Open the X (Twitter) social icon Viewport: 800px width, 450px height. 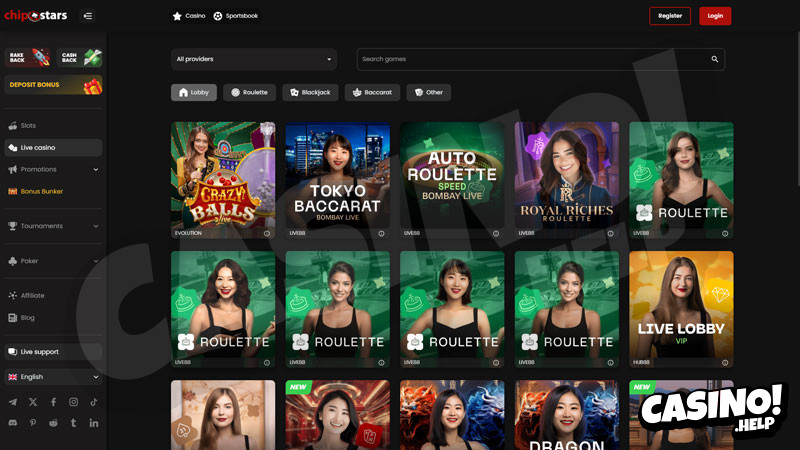coord(33,402)
